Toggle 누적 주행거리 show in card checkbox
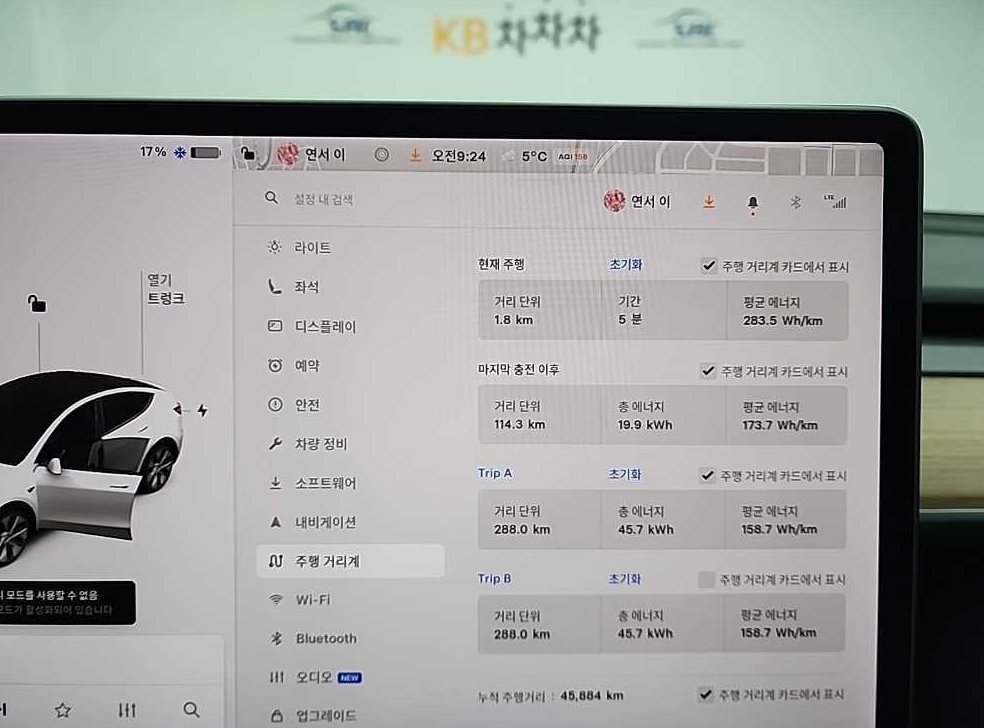 (705, 694)
